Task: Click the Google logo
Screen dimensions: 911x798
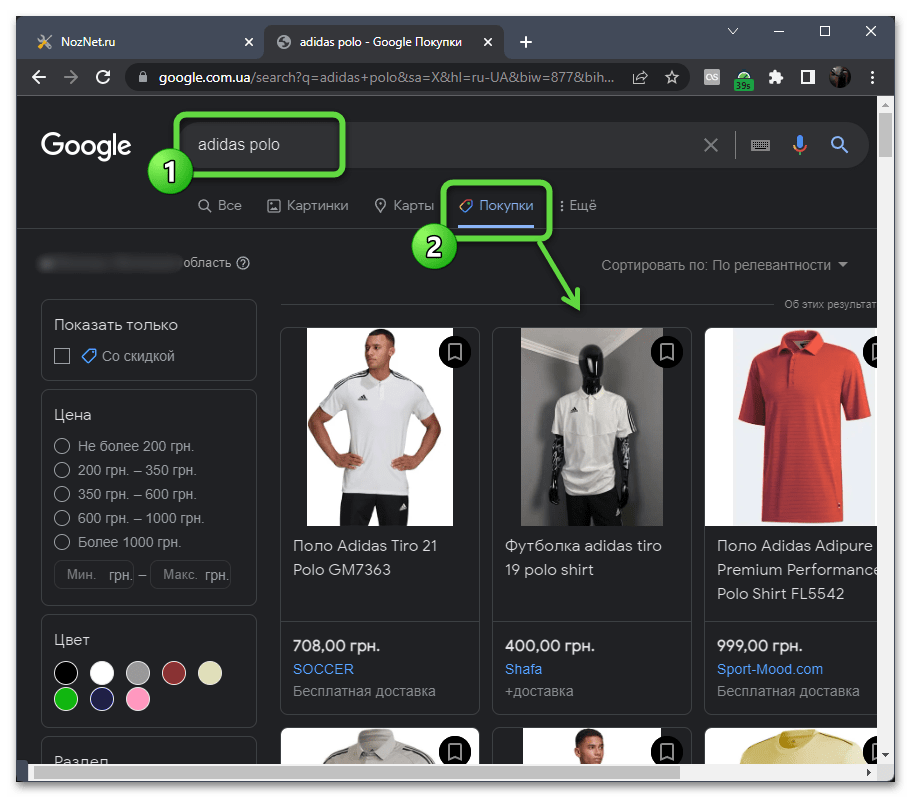Action: click(x=86, y=145)
